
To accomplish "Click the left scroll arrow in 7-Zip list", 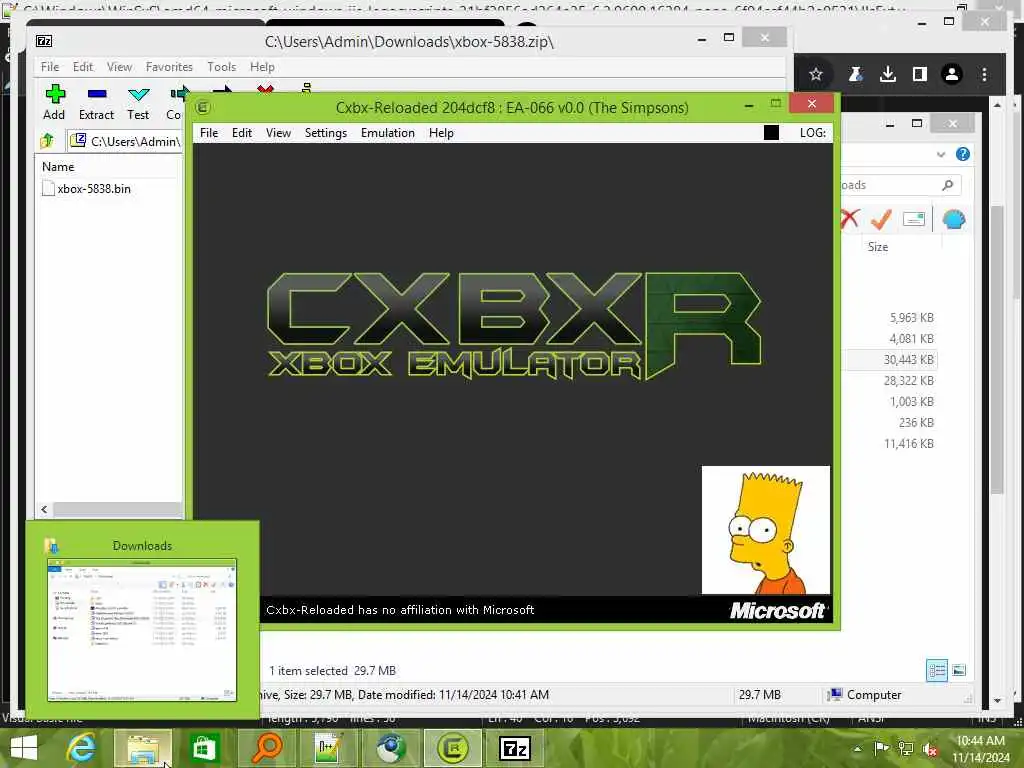I will [x=44, y=509].
